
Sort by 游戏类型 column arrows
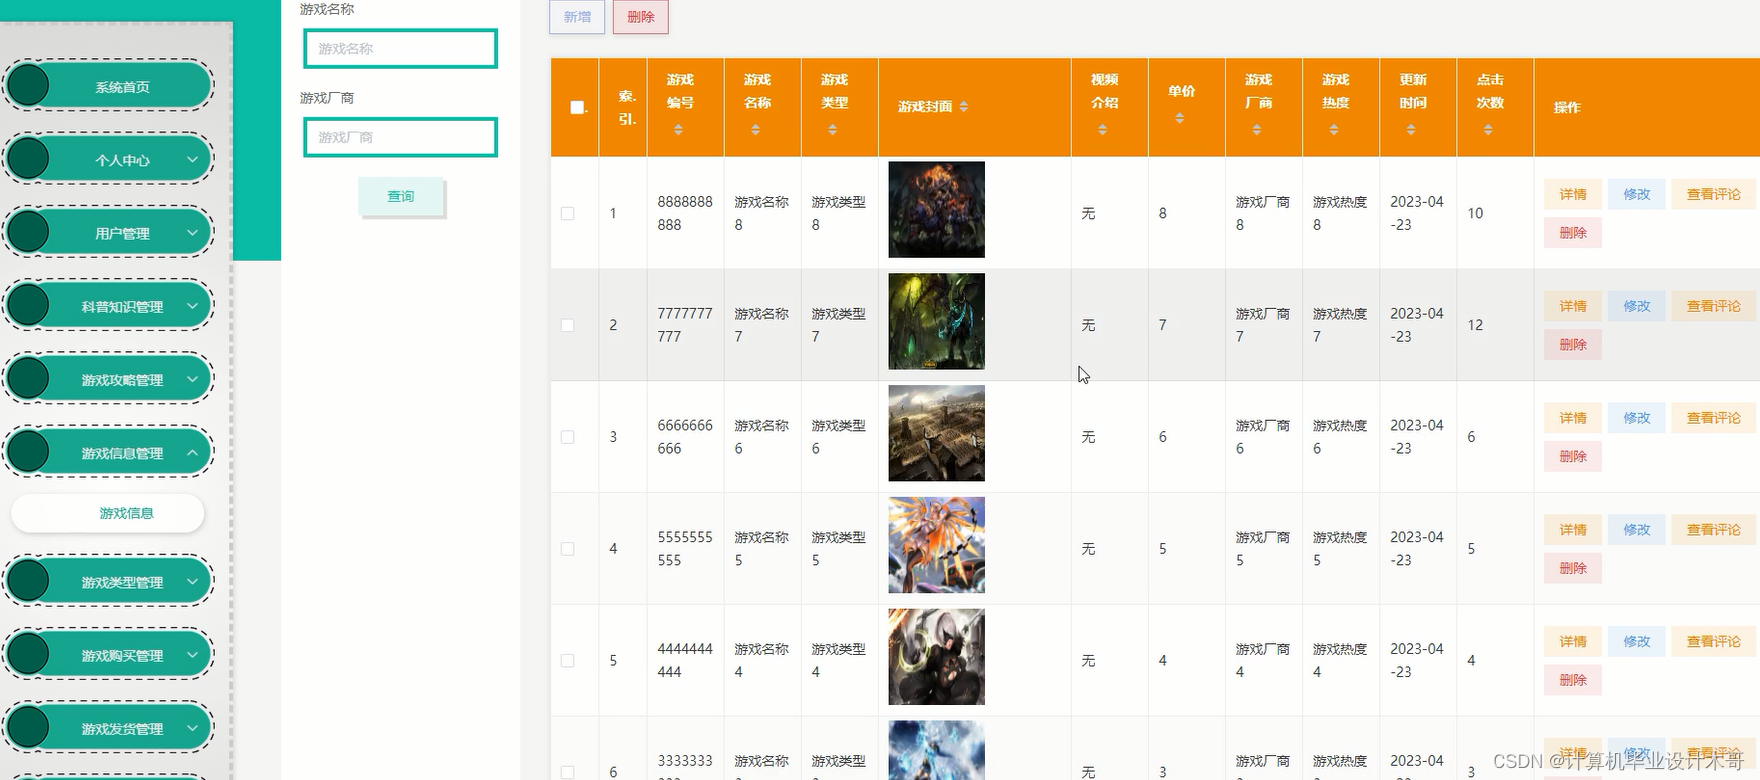coord(832,130)
